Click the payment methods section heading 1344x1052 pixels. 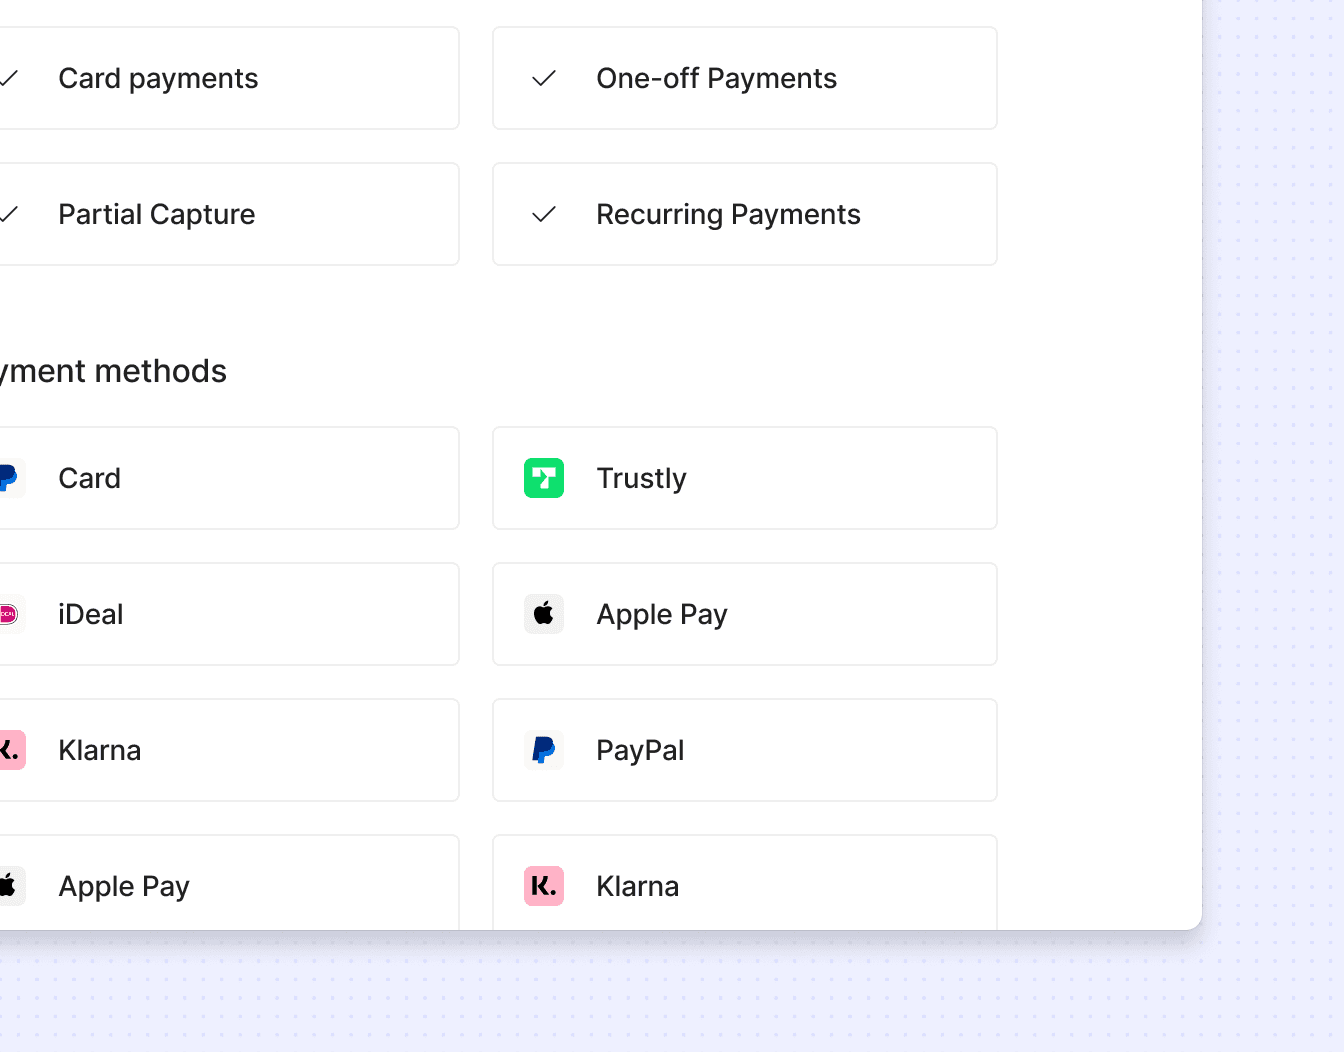pos(113,372)
